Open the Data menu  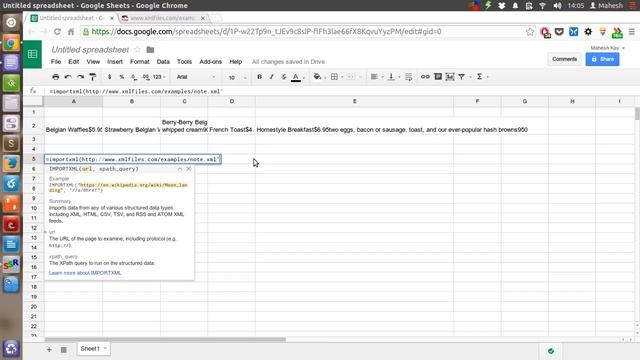coord(163,62)
